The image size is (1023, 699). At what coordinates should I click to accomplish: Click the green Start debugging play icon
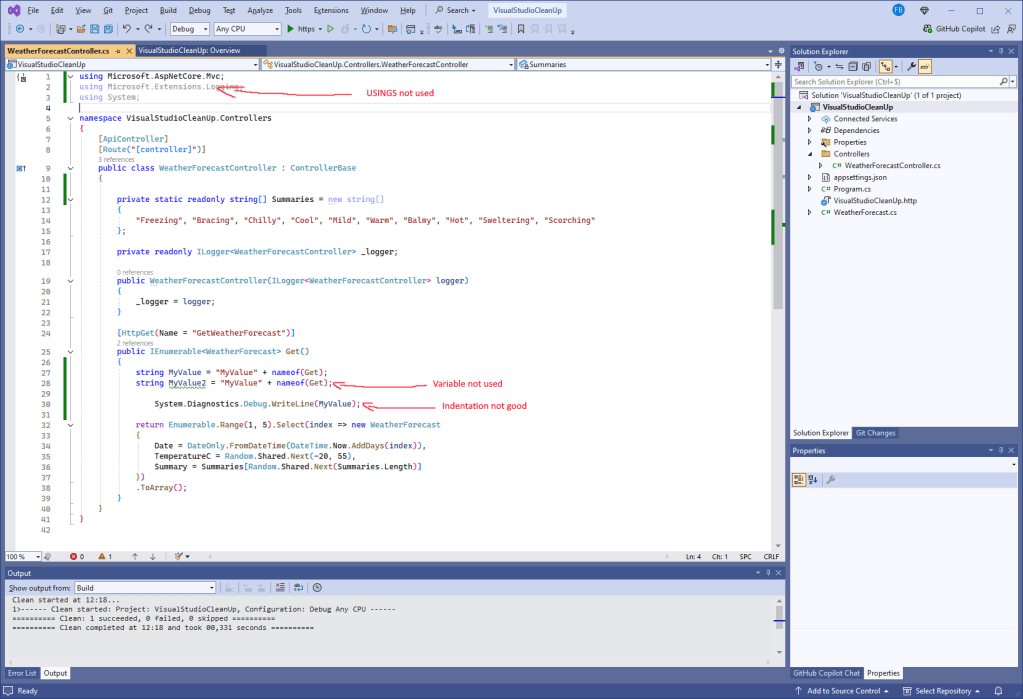290,29
